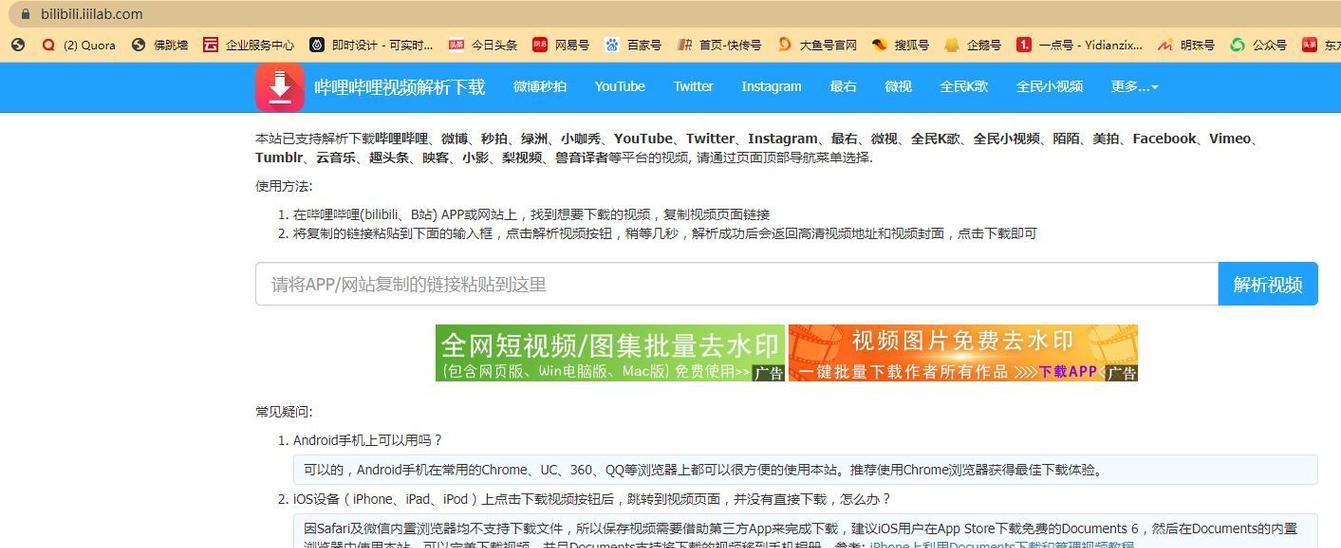Viewport: 1341px width, 548px height.
Task: Click the 使用方法 heading text
Action: tap(284, 186)
